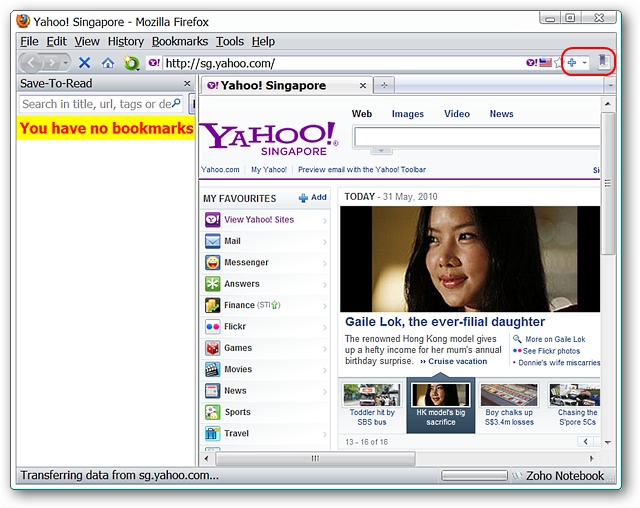Close the Save-To-Read sidebar panel

(x=186, y=84)
